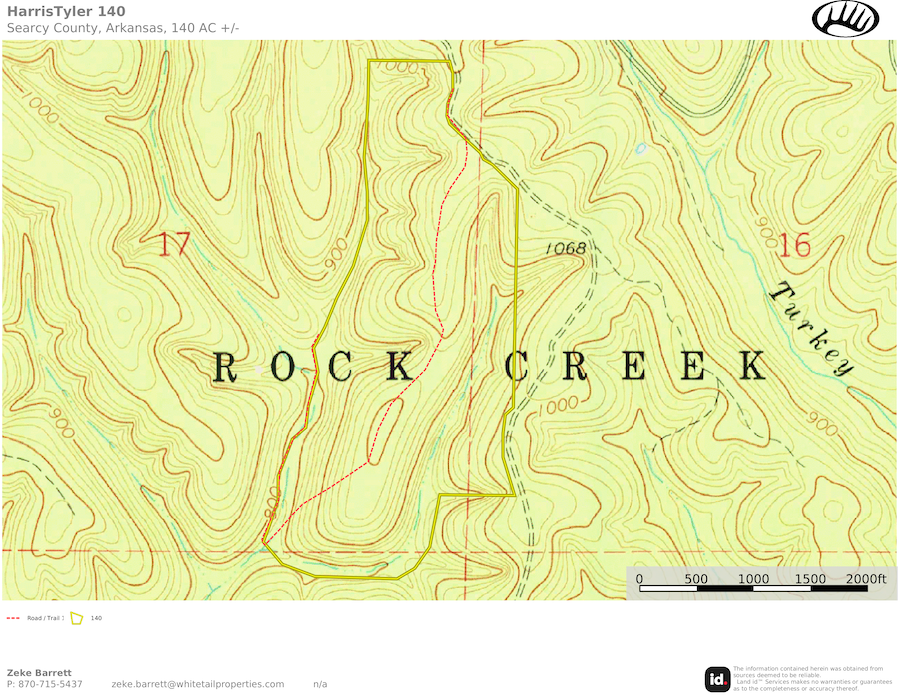
Task: Open the zeke.barrett@whitetailproperties.com email link
Action: click(x=198, y=684)
